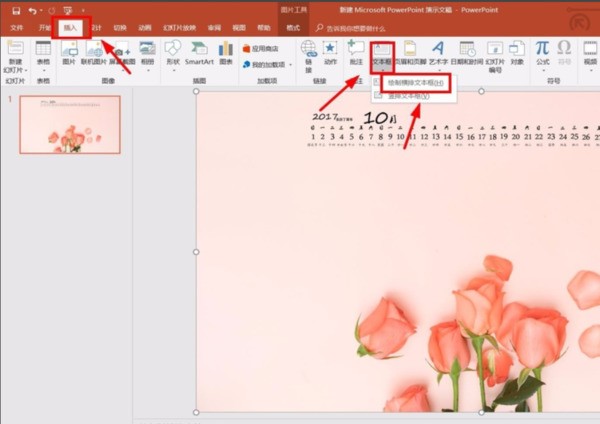Viewport: 600px width, 424px height.
Task: Insert a 符号 (Symbol) omega icon
Action: click(564, 48)
